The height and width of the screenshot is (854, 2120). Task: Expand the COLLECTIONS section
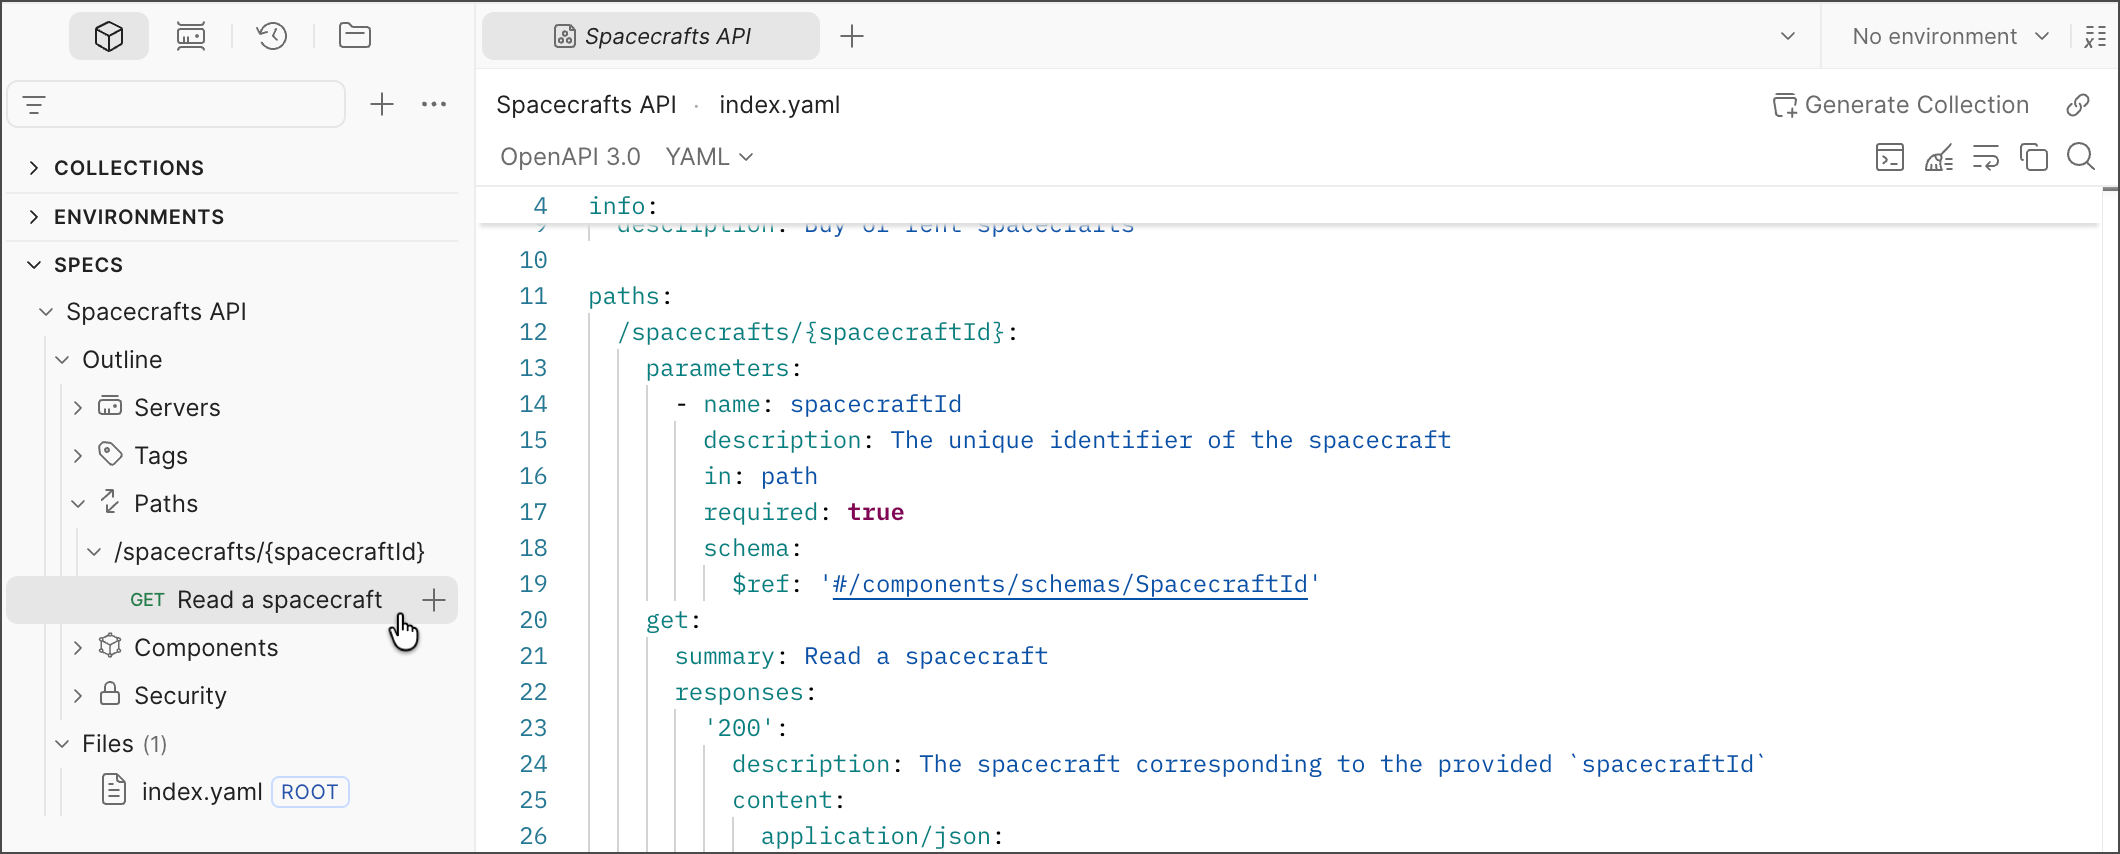[x=34, y=168]
